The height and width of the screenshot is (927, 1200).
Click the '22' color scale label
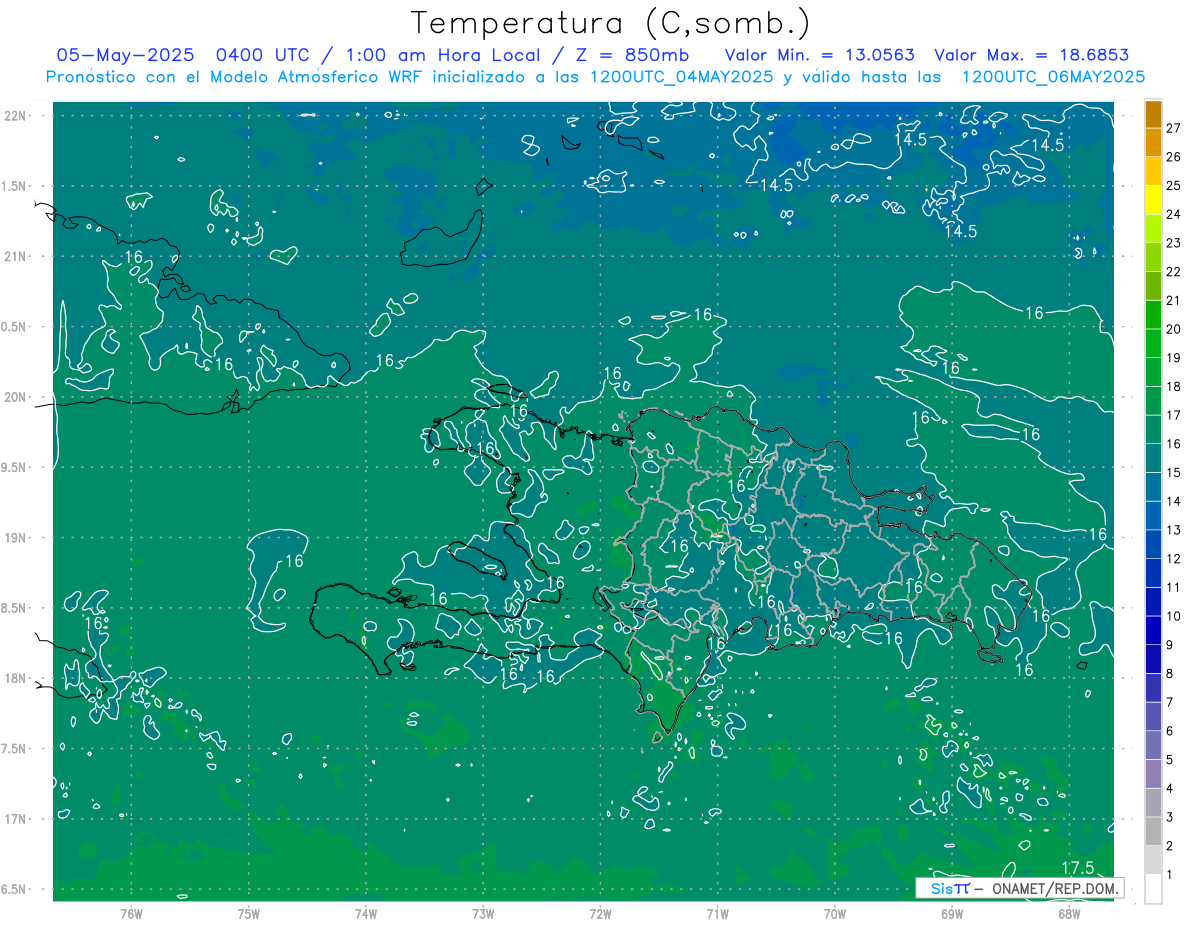1174,272
